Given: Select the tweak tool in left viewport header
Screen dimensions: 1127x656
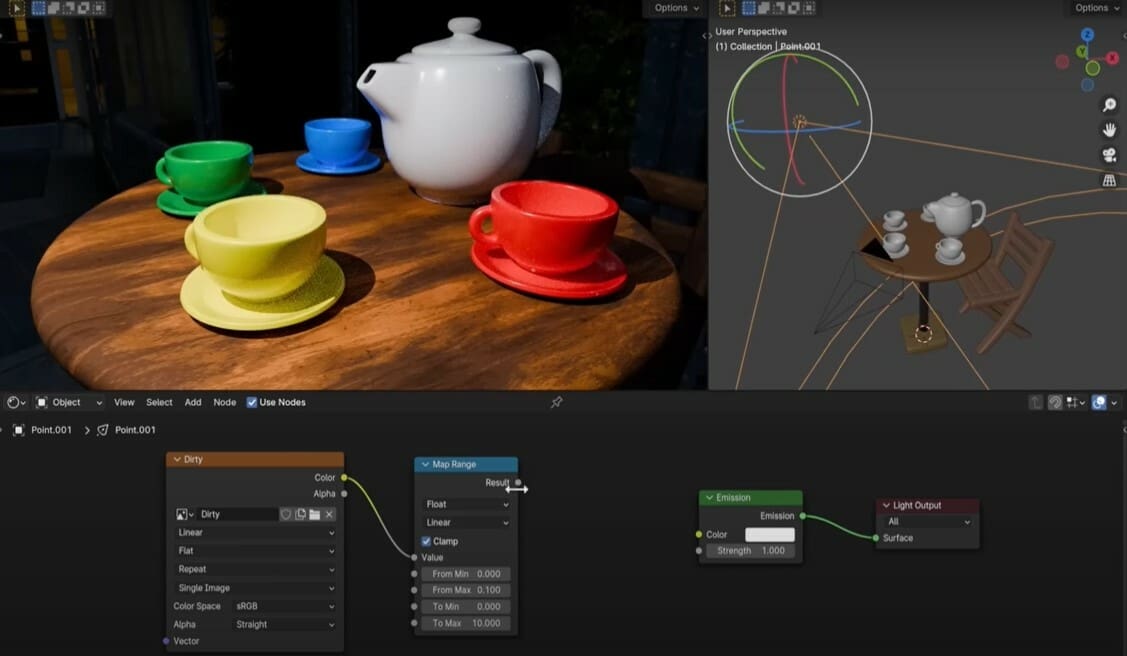Looking at the screenshot, I should point(17,8).
